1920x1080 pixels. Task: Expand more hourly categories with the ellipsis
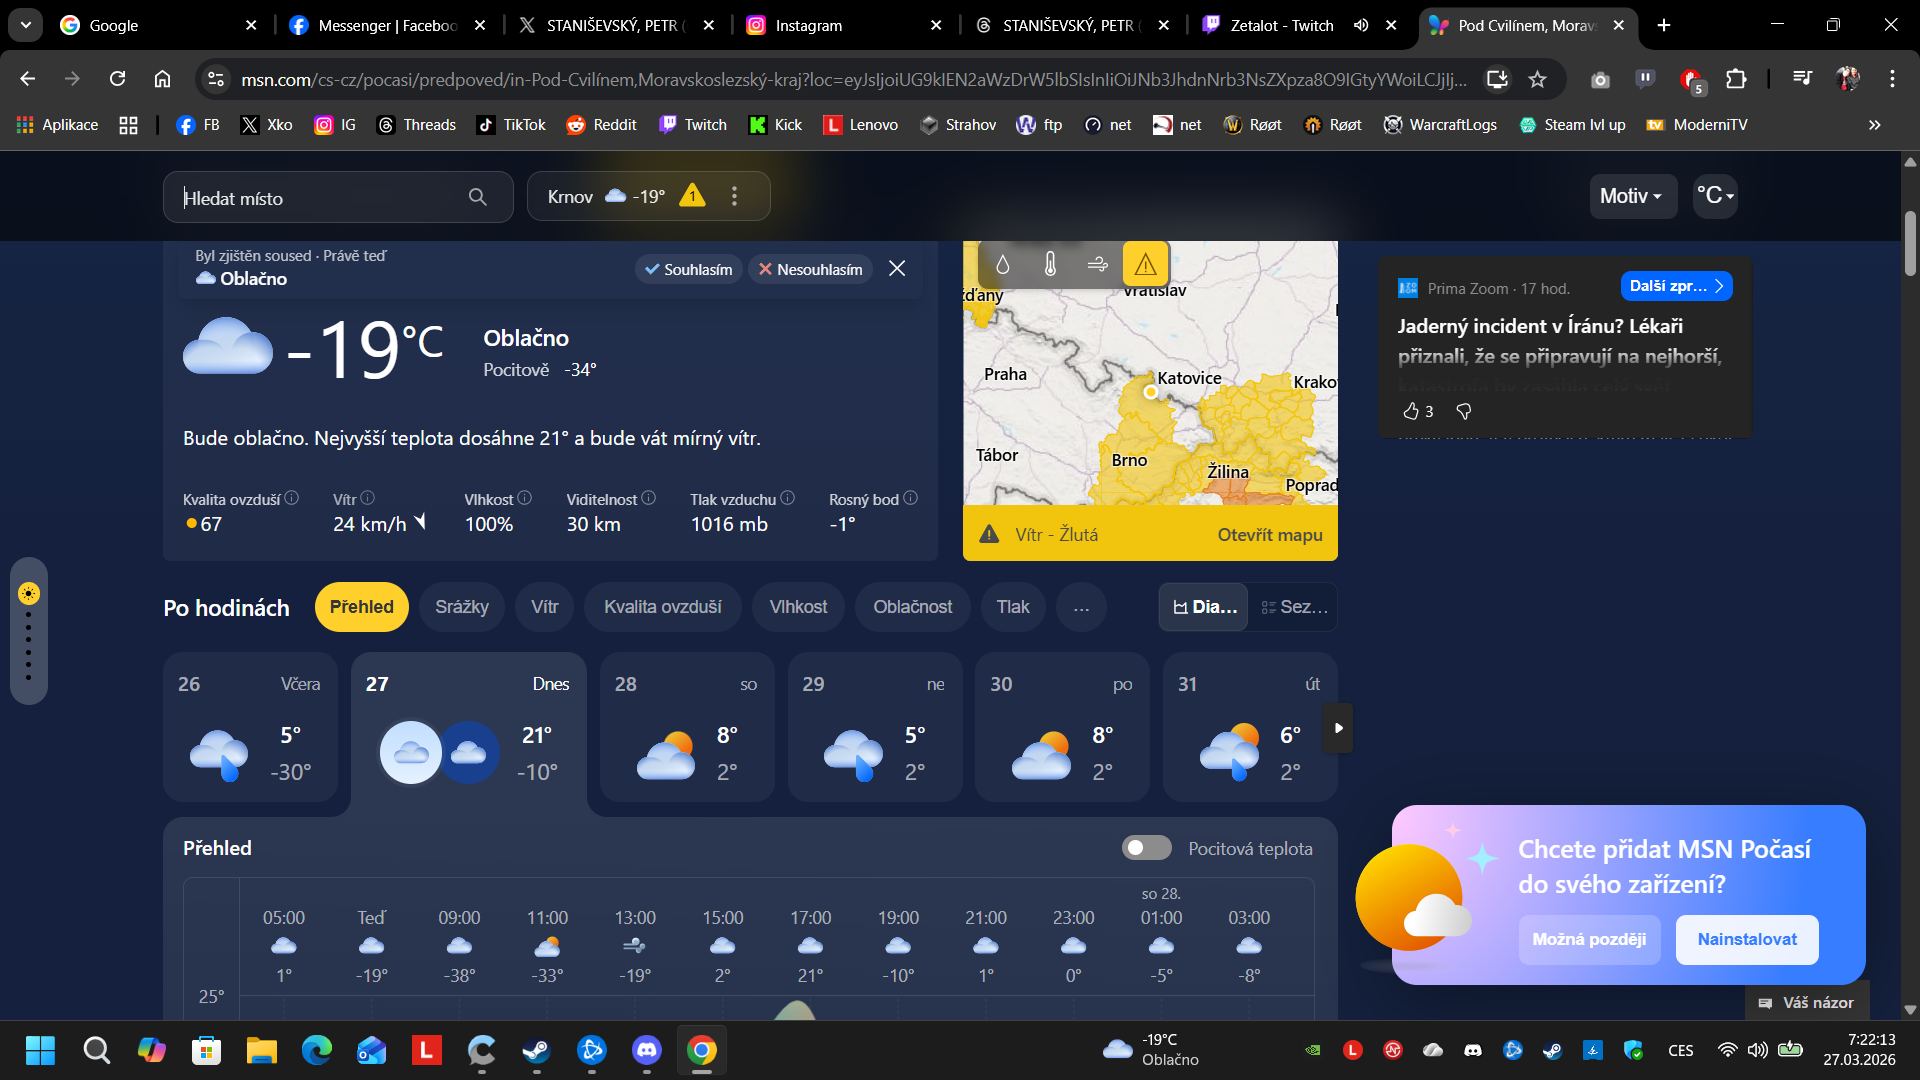(x=1081, y=607)
